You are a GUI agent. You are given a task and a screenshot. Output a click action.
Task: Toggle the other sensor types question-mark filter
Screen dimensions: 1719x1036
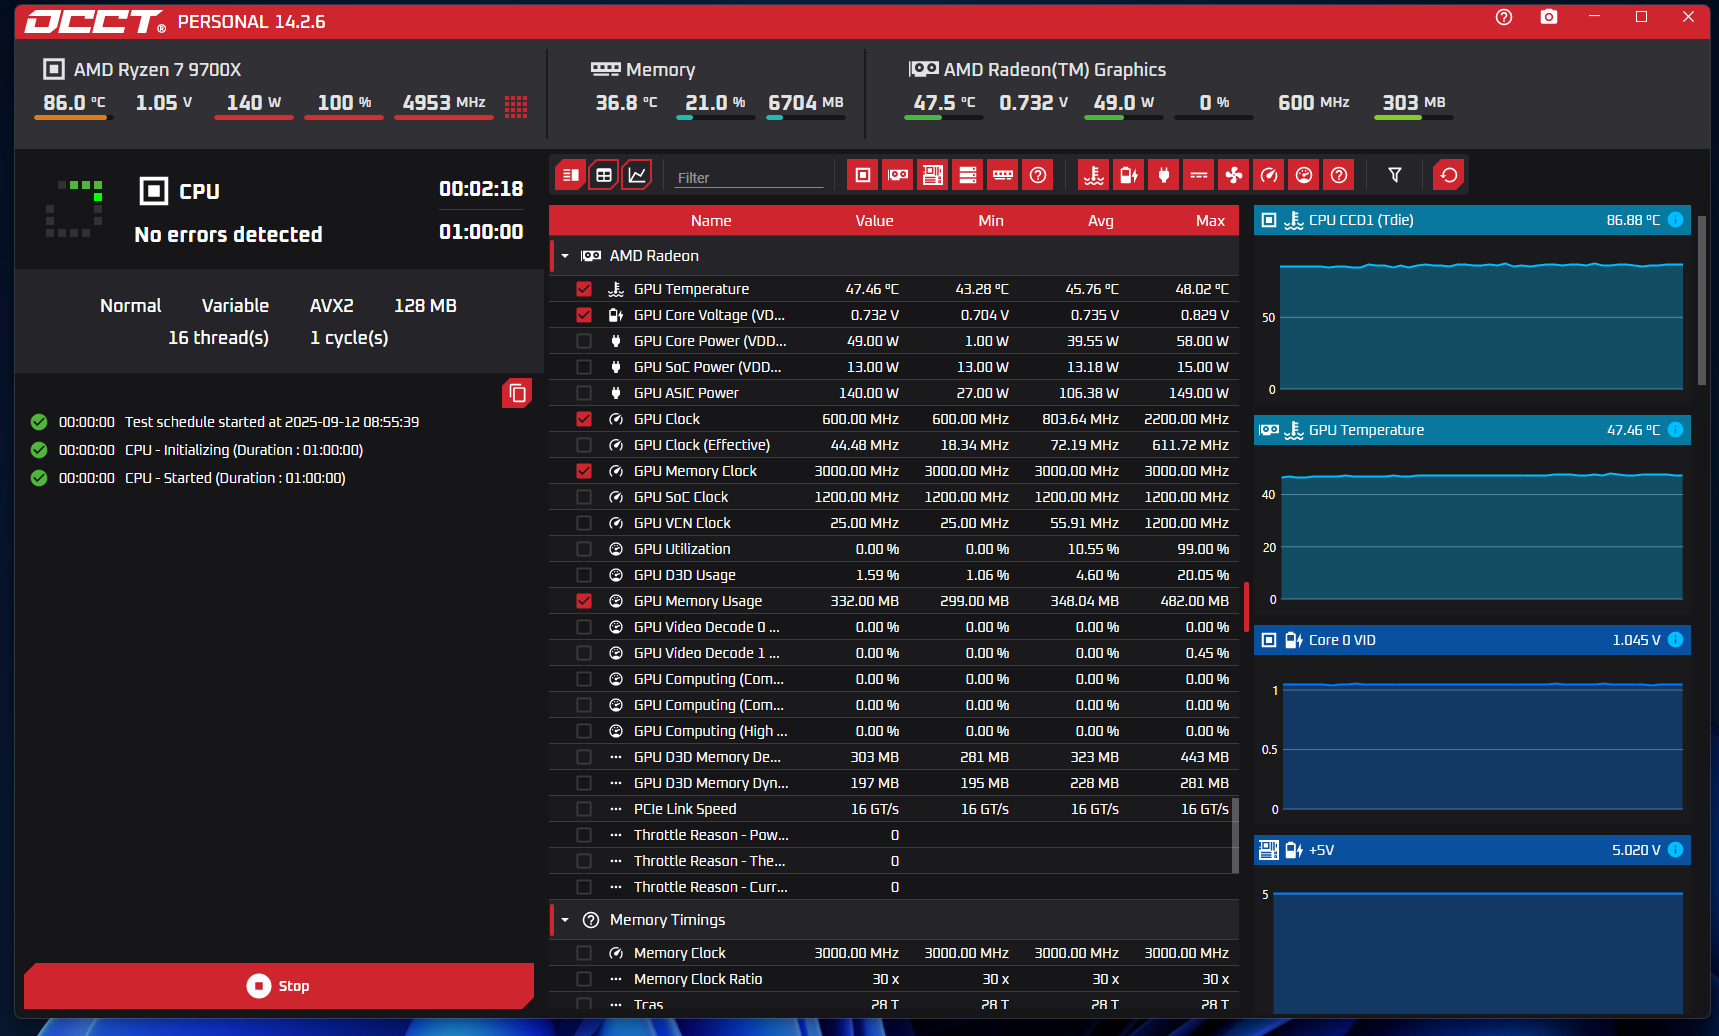pos(1339,175)
